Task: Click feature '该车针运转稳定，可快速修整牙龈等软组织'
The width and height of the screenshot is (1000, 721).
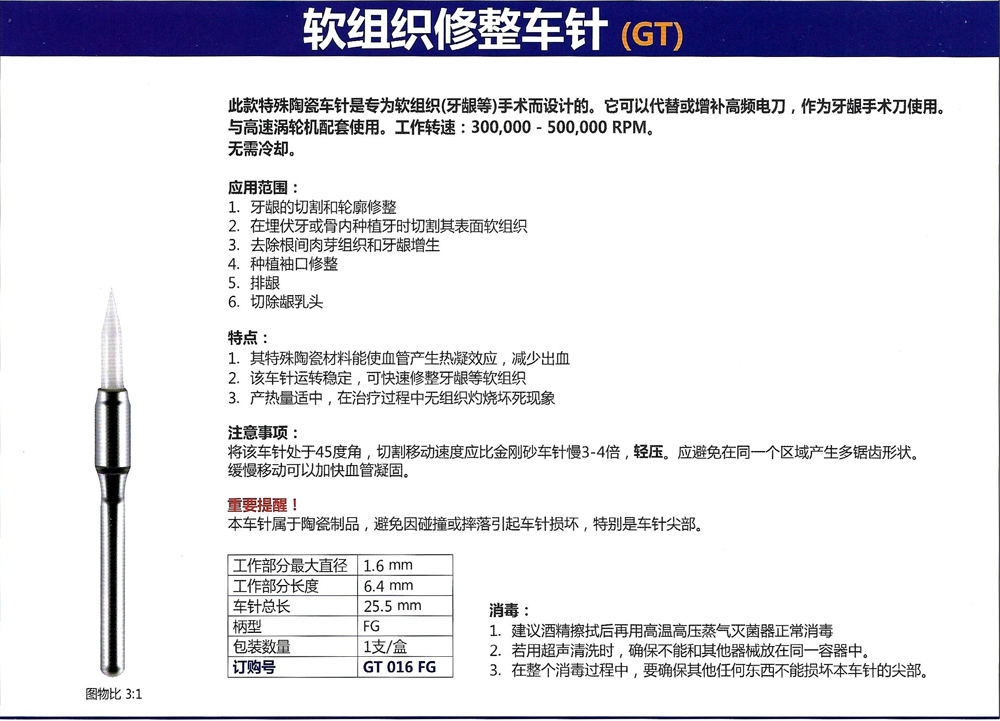Action: 388,379
